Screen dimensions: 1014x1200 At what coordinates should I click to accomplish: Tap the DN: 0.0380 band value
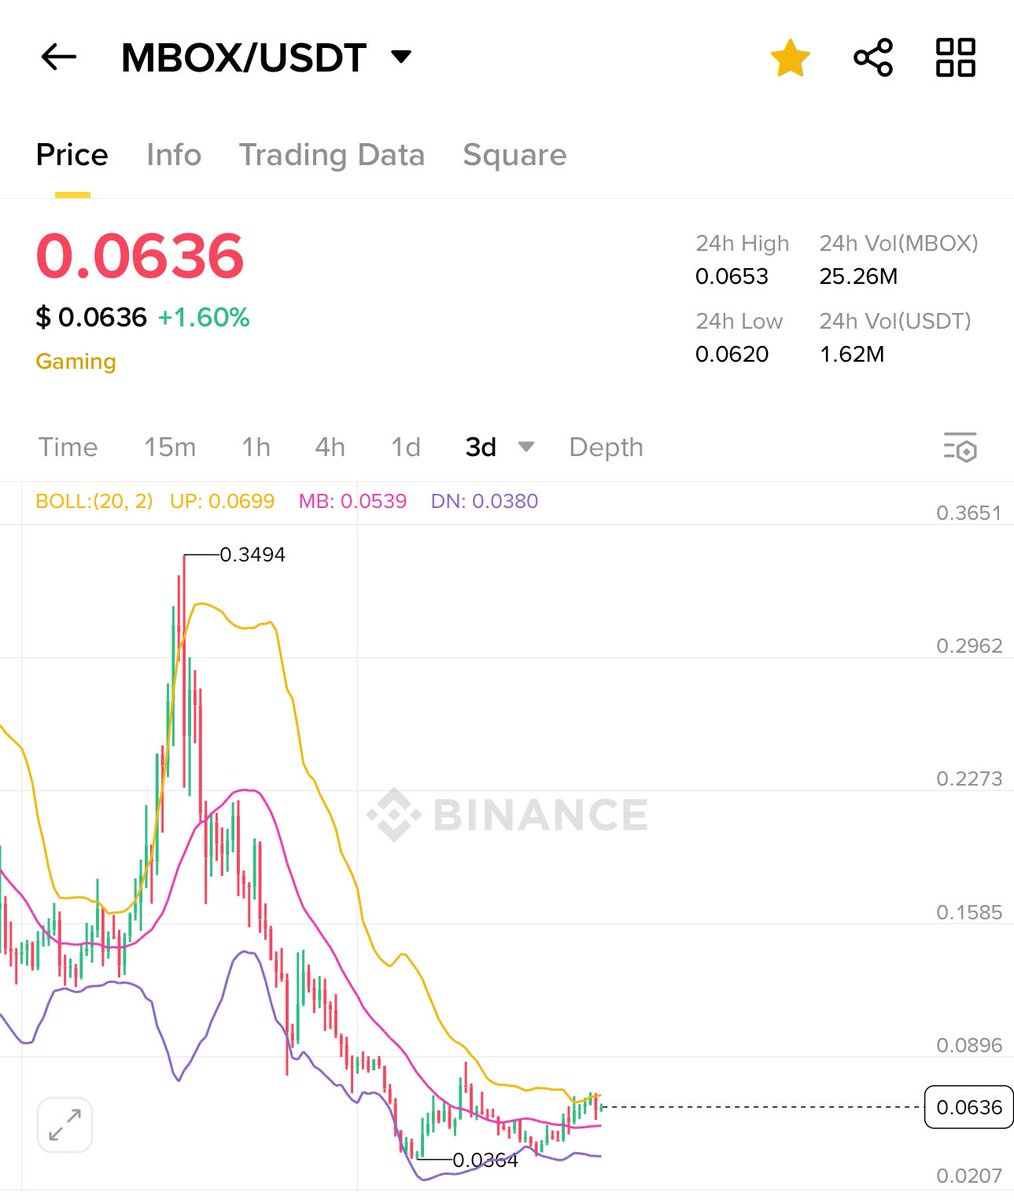click(x=485, y=501)
